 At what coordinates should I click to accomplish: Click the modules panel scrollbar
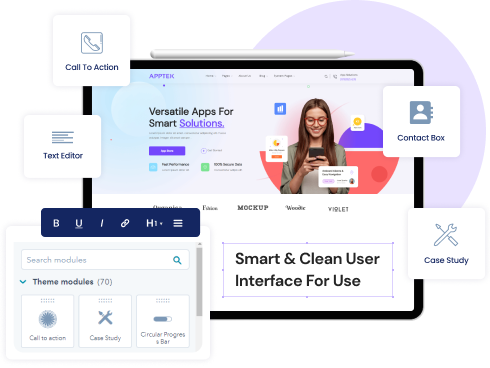[199, 282]
